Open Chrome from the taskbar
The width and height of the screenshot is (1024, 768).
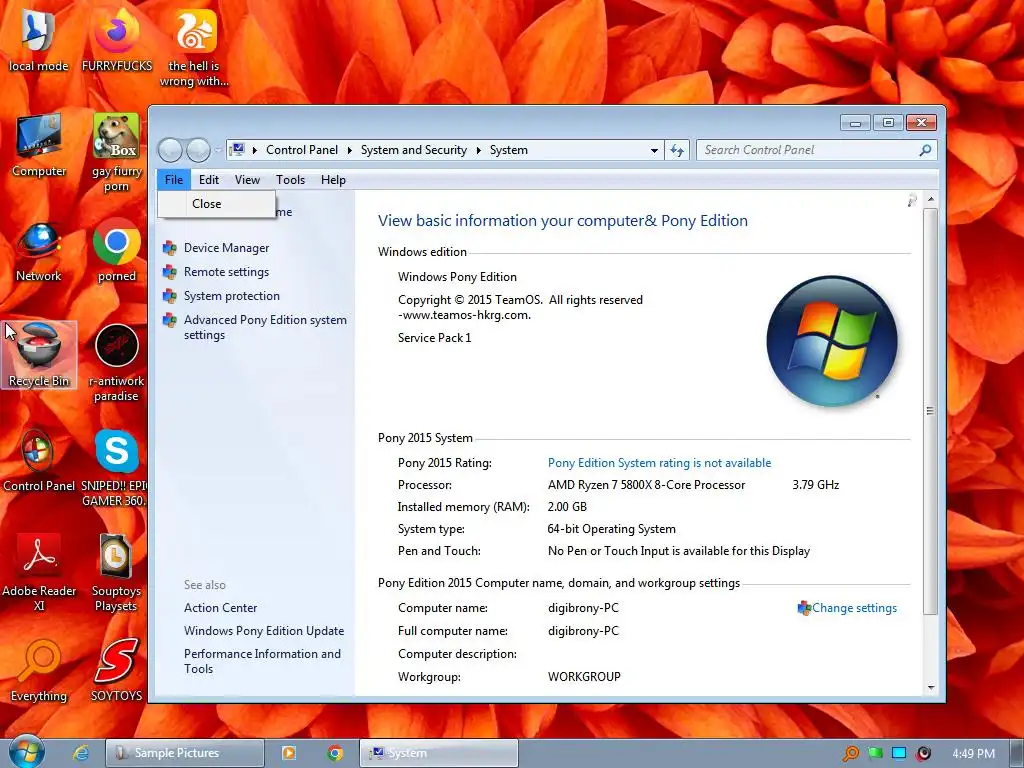click(x=335, y=753)
